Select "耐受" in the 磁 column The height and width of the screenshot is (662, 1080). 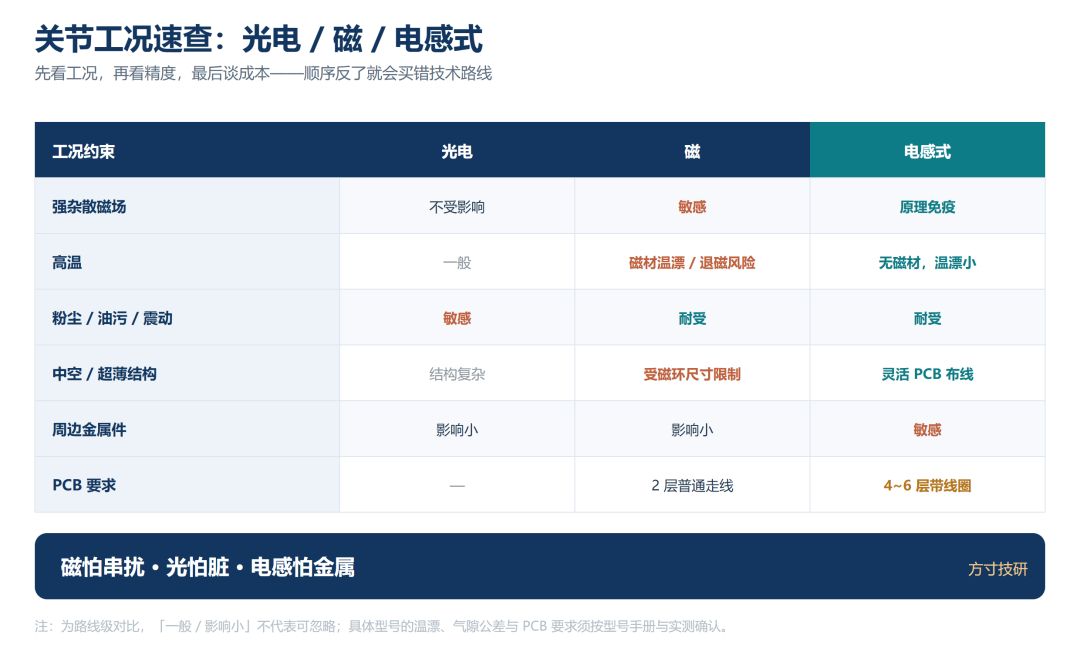coord(692,318)
